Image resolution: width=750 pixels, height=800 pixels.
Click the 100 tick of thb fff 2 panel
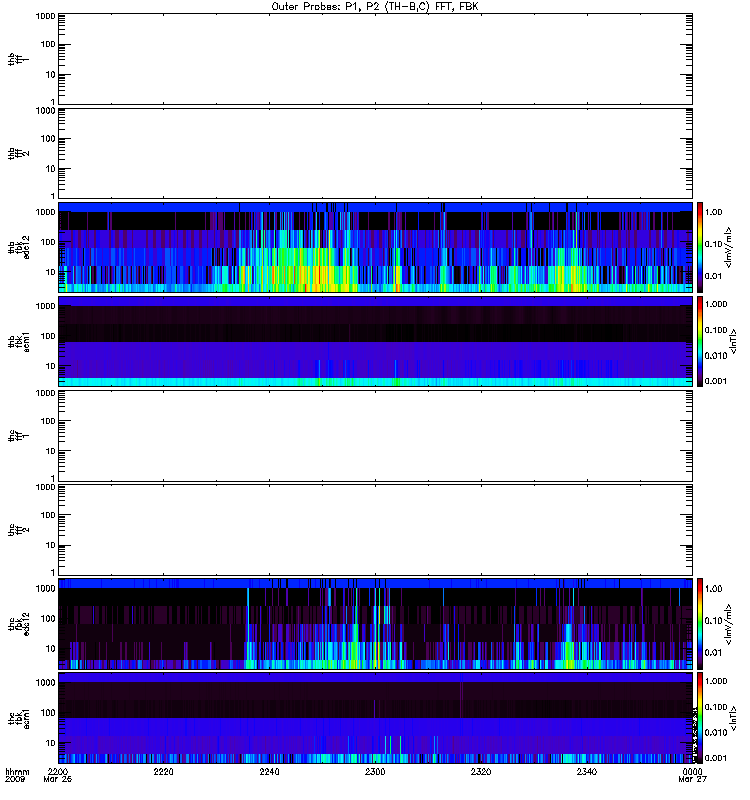(48, 139)
